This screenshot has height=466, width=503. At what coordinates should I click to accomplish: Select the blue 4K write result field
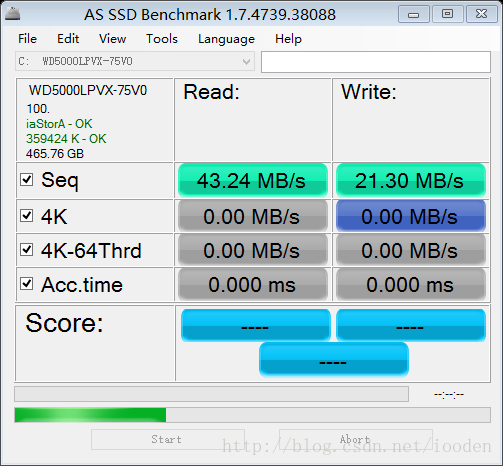411,216
